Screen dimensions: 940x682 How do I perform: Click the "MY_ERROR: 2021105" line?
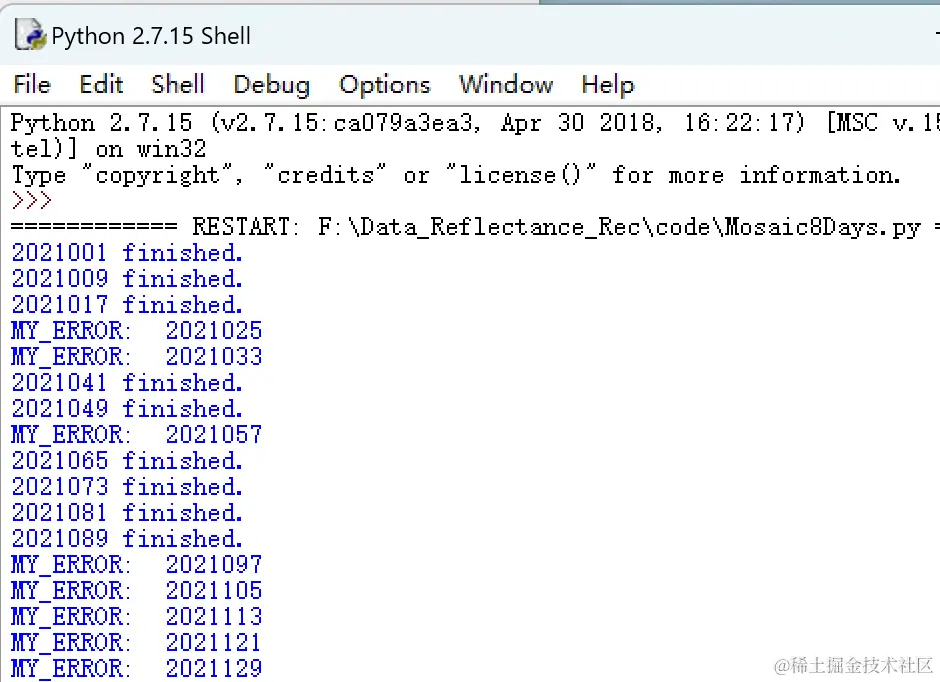point(137,590)
